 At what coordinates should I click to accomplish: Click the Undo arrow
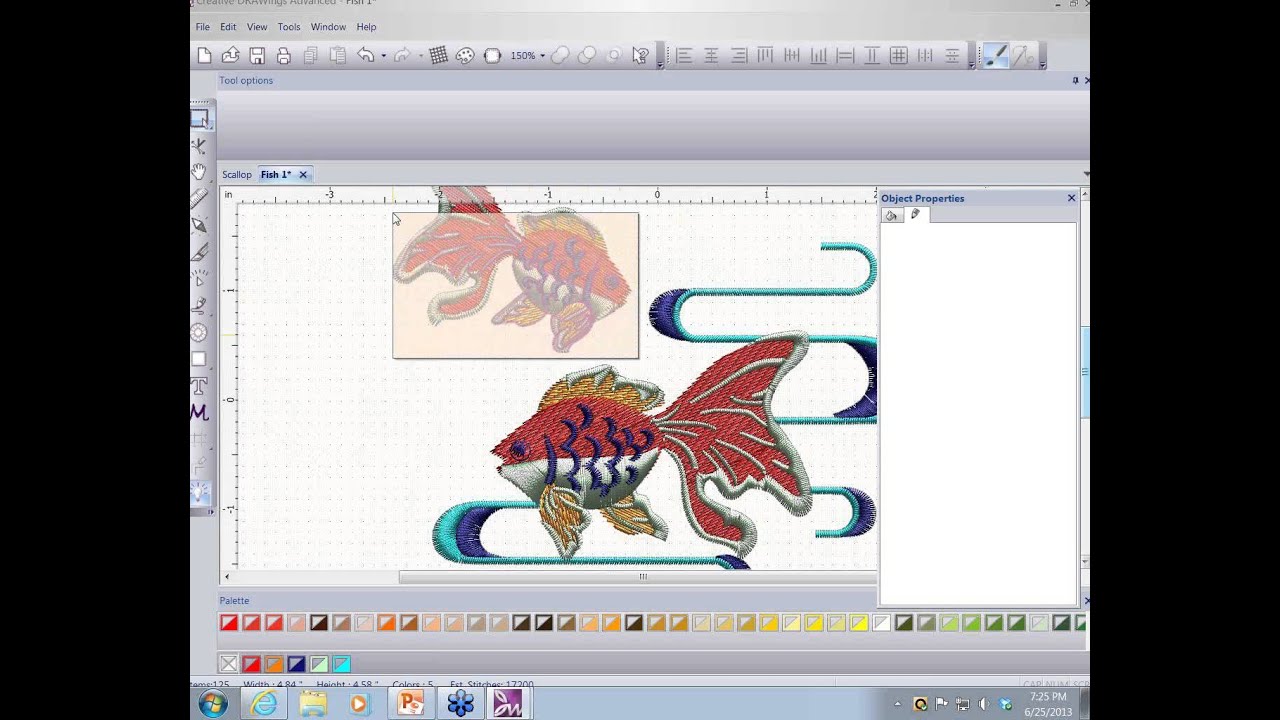(365, 56)
